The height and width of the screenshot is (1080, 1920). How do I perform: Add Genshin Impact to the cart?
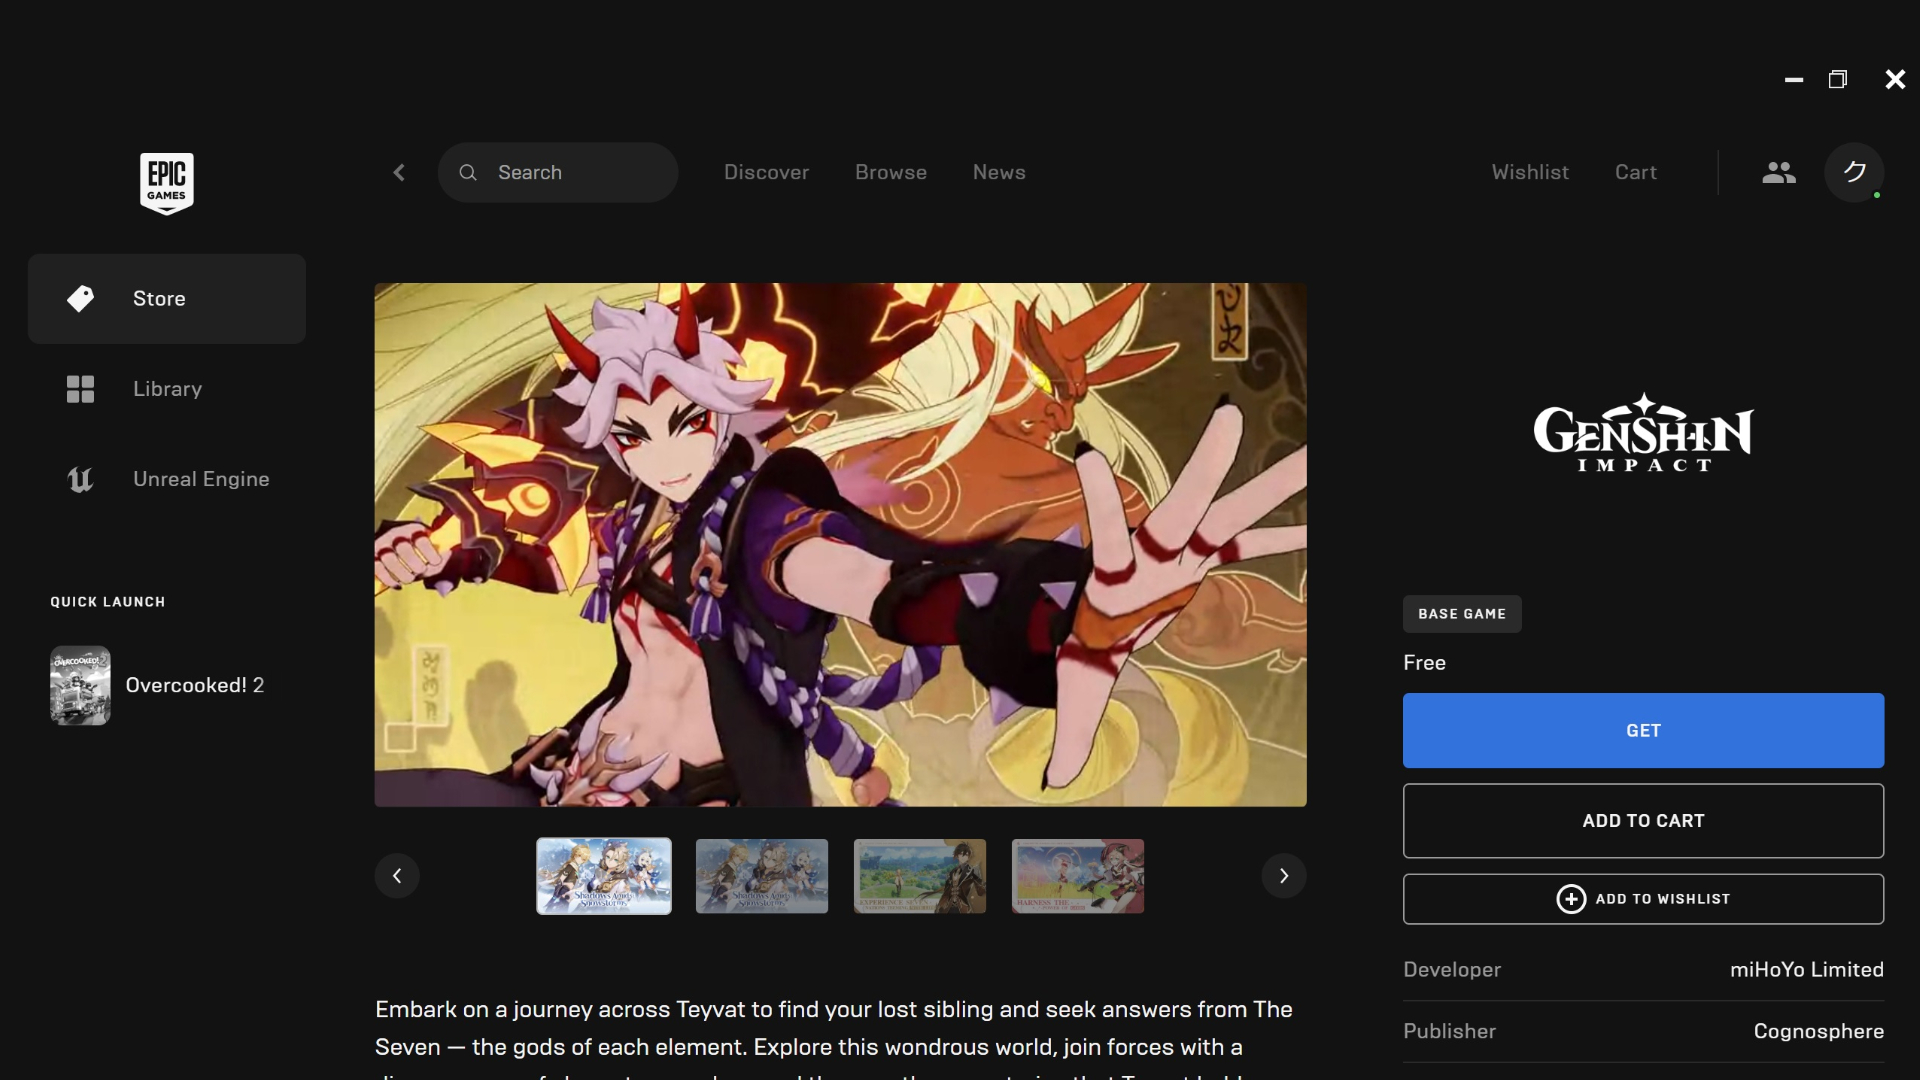(1642, 820)
